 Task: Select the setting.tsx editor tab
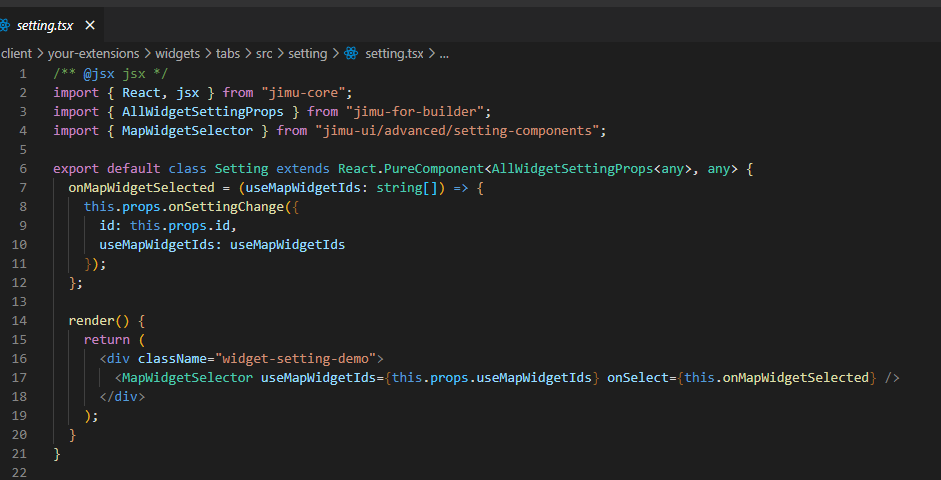coord(52,25)
